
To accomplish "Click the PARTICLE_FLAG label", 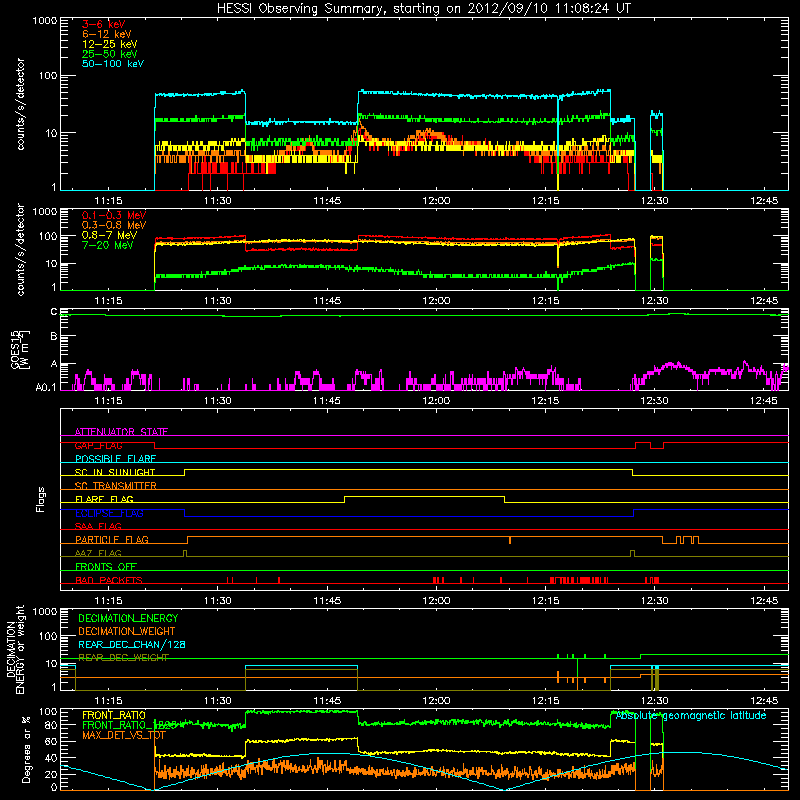I will click(112, 539).
